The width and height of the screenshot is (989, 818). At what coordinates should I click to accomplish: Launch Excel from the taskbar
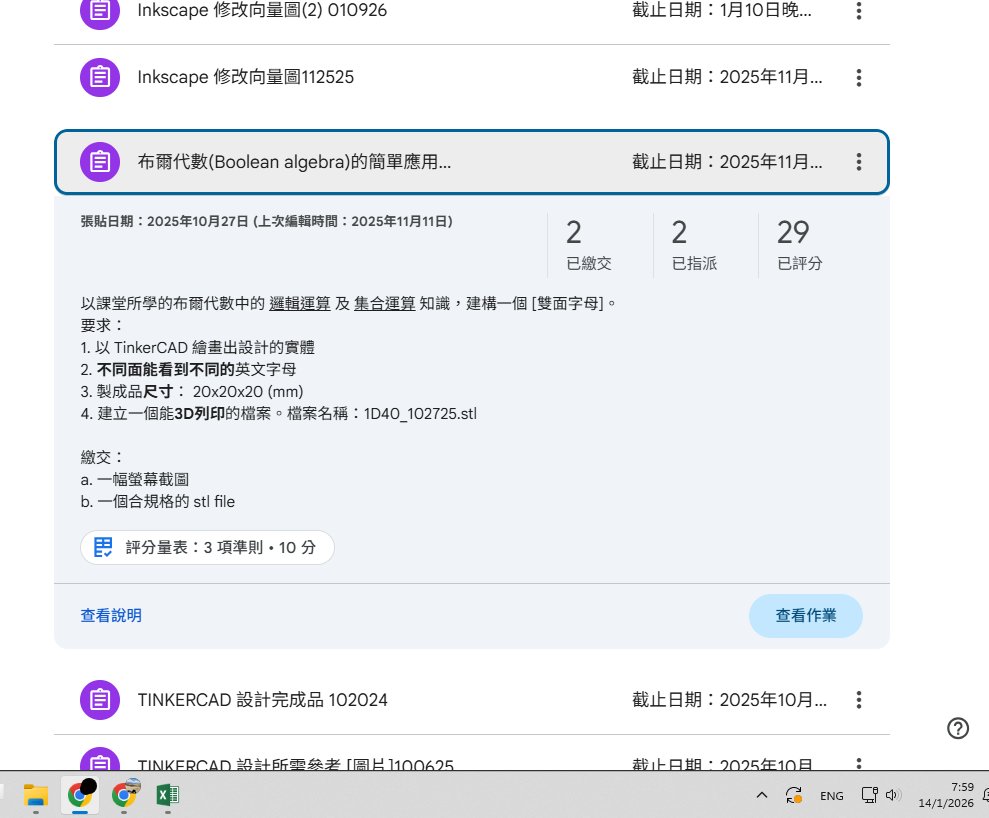point(167,796)
